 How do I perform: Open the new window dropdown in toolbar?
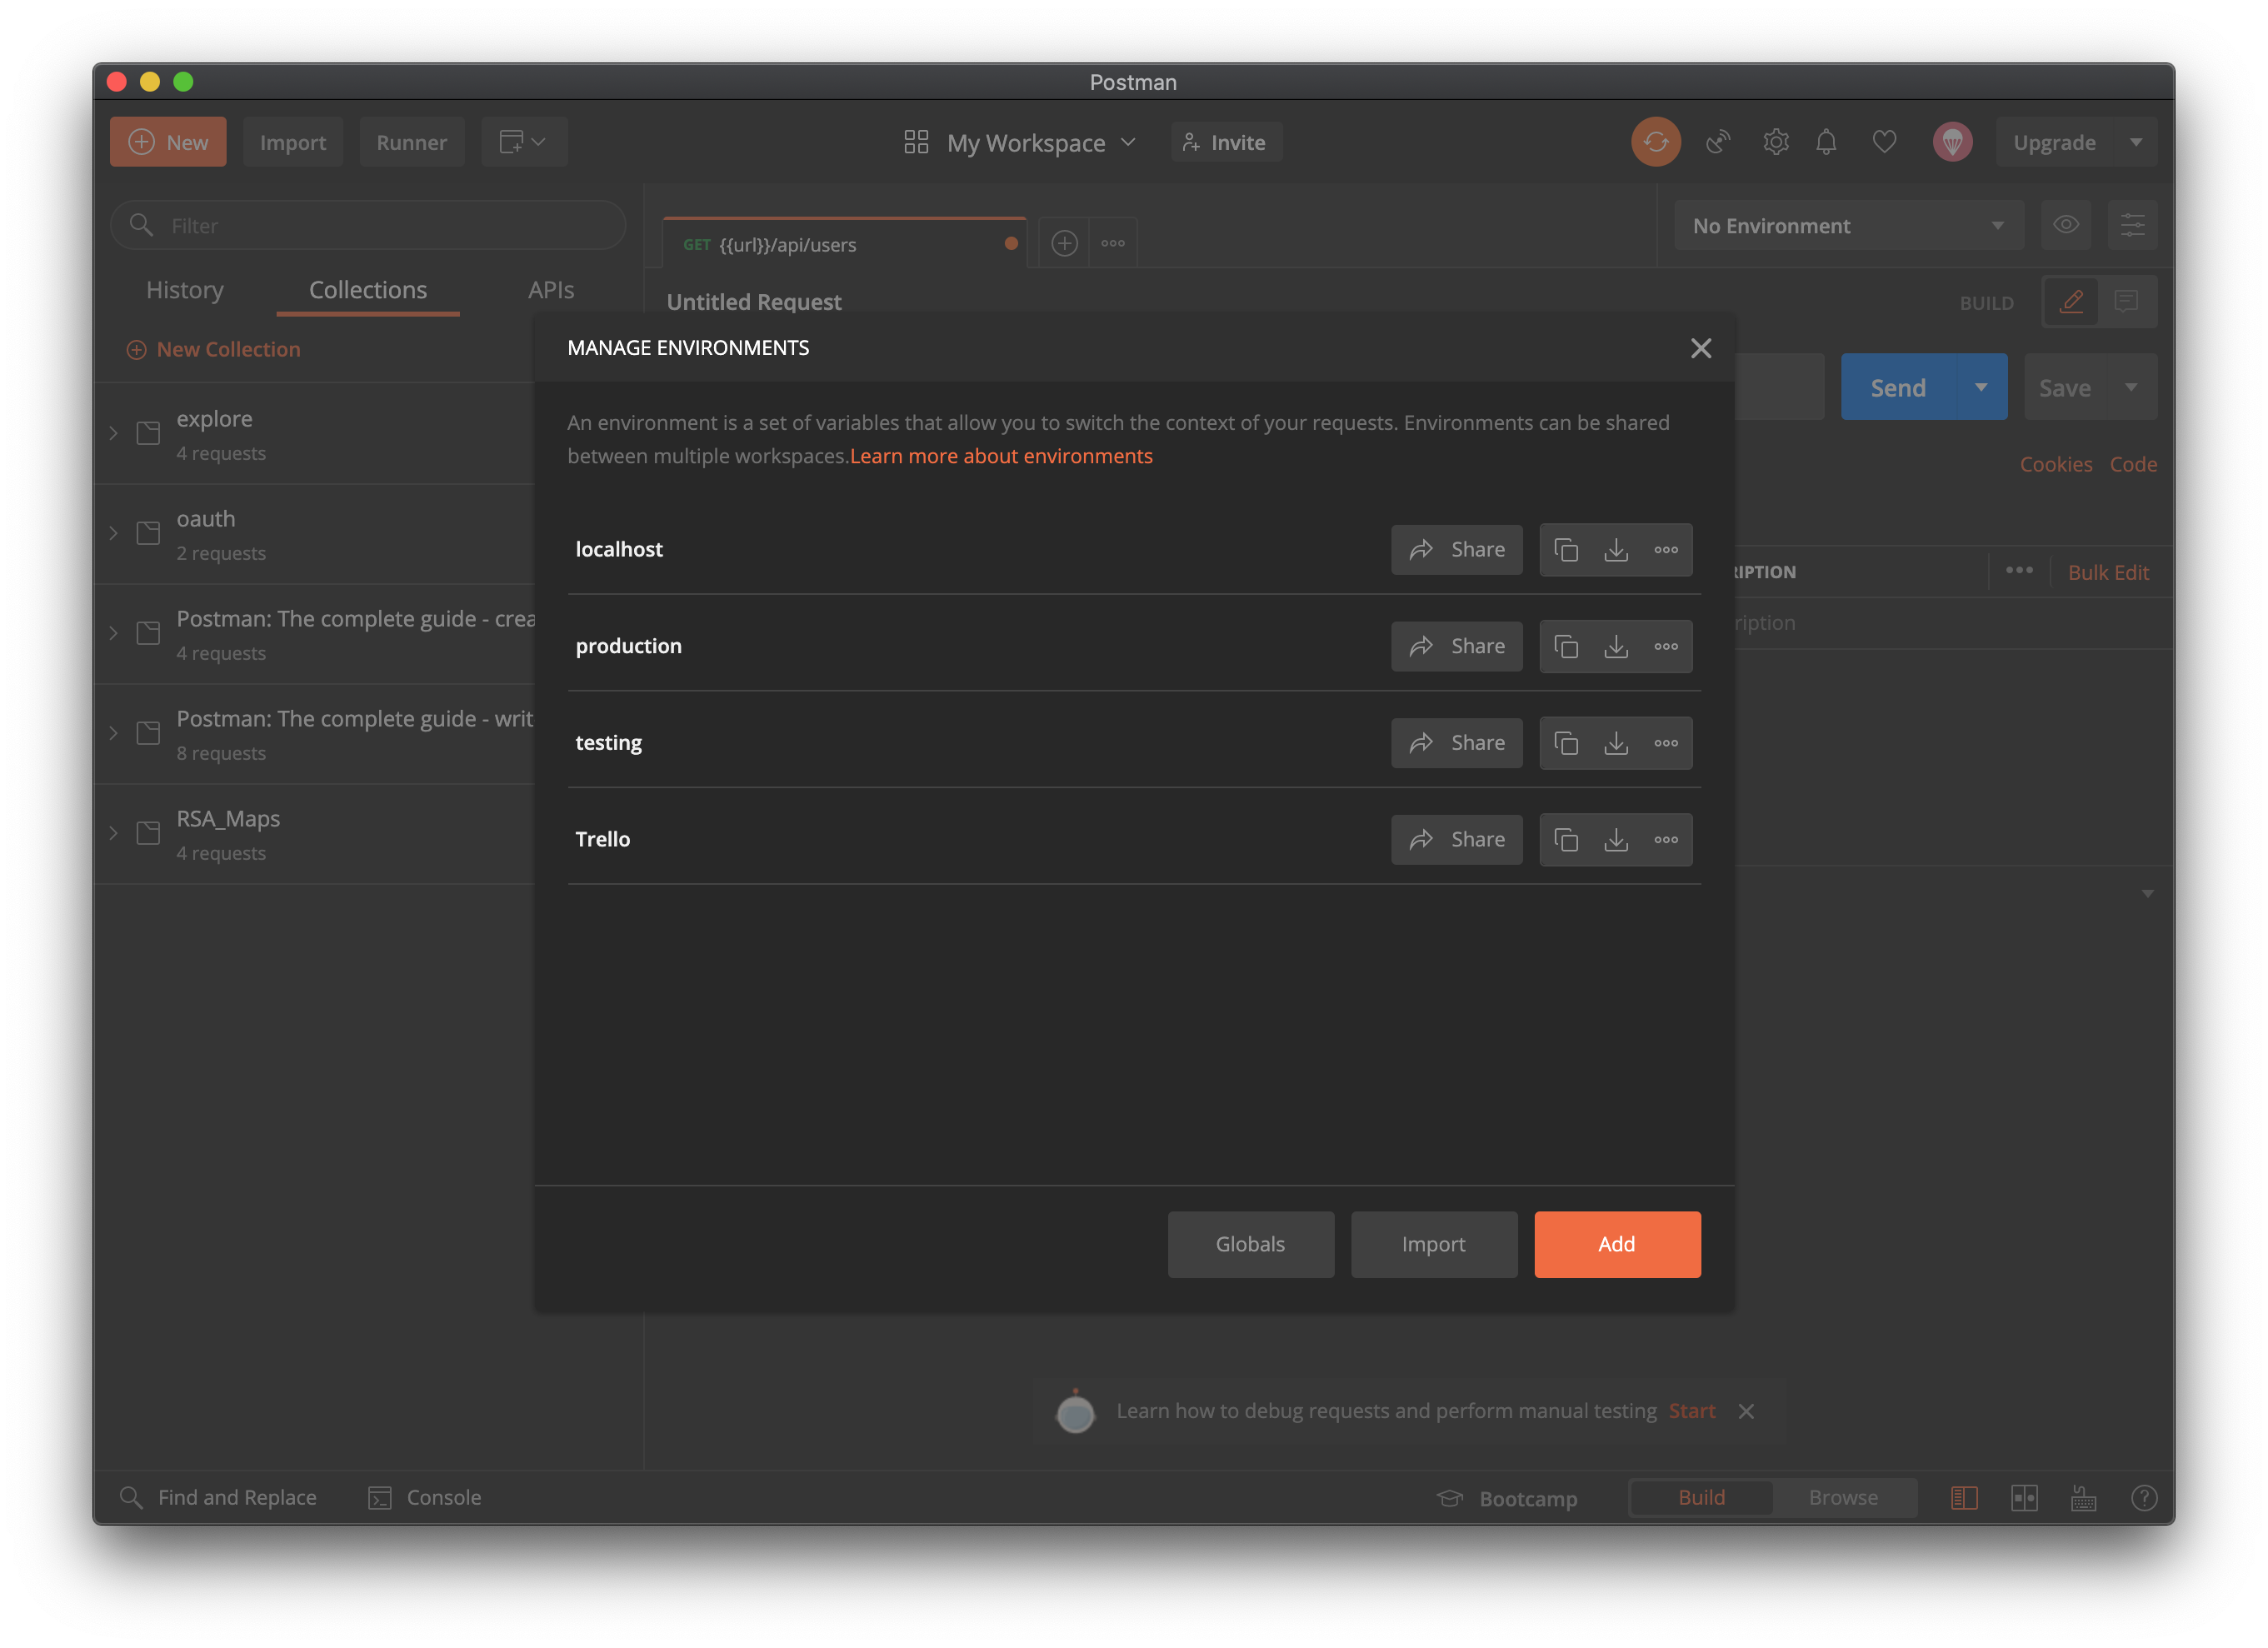click(x=524, y=142)
